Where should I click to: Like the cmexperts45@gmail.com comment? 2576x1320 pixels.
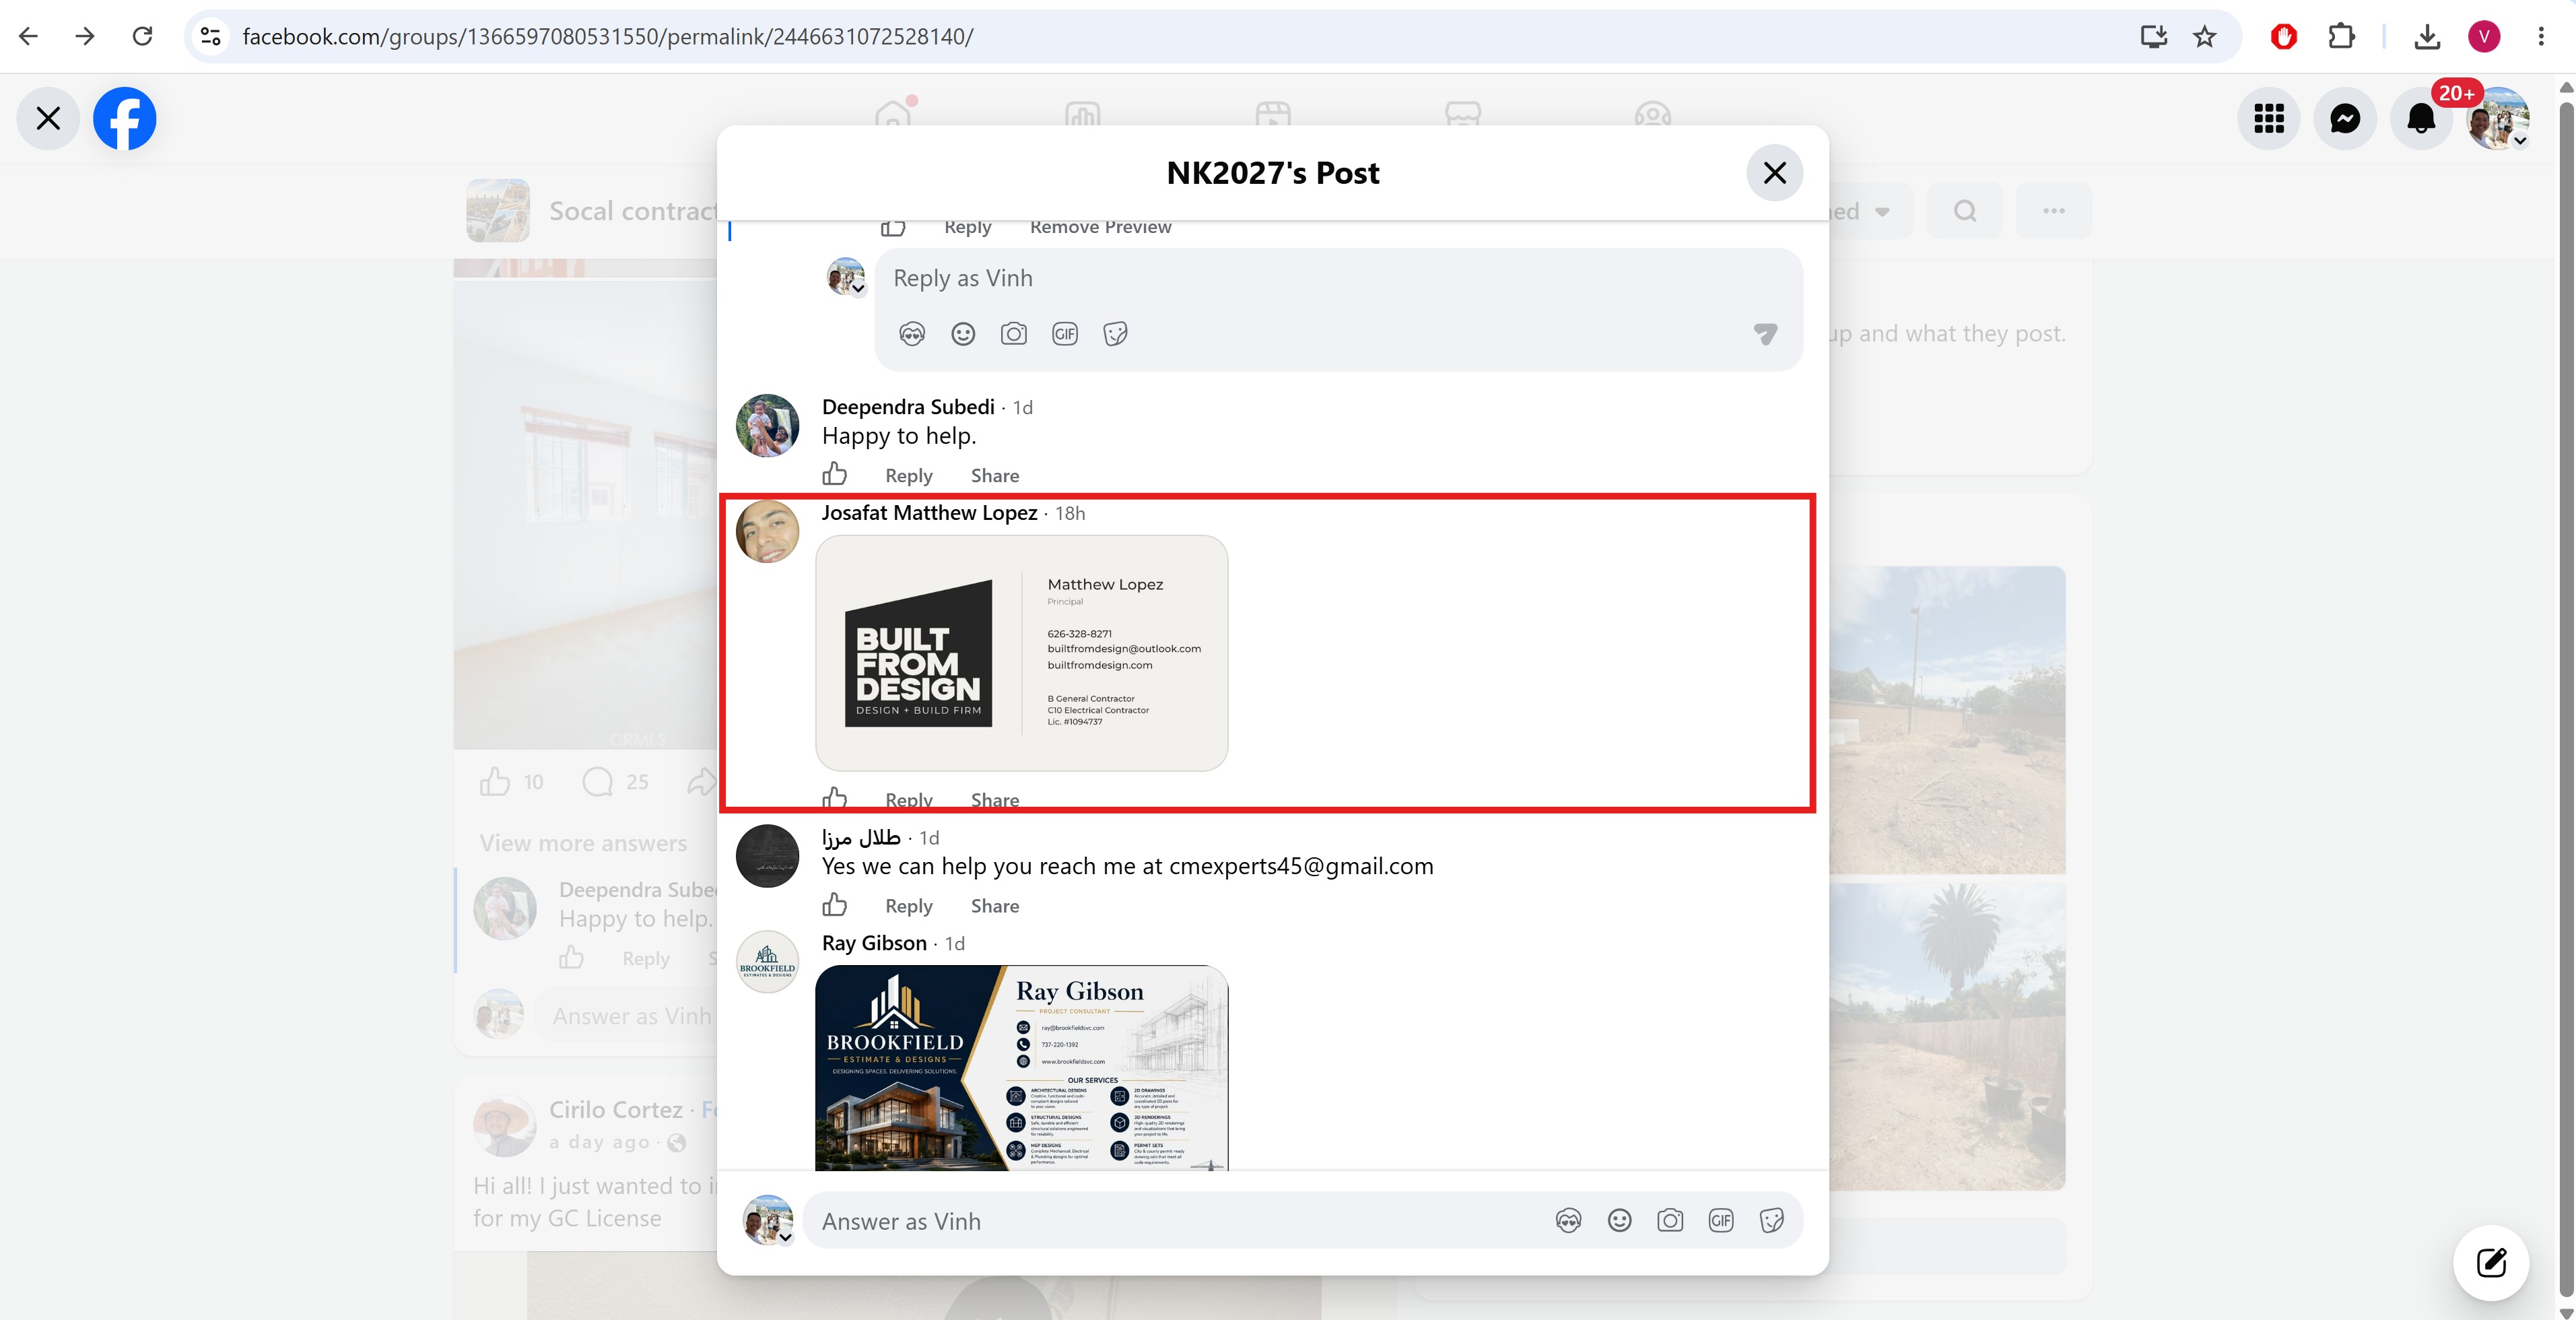[835, 905]
